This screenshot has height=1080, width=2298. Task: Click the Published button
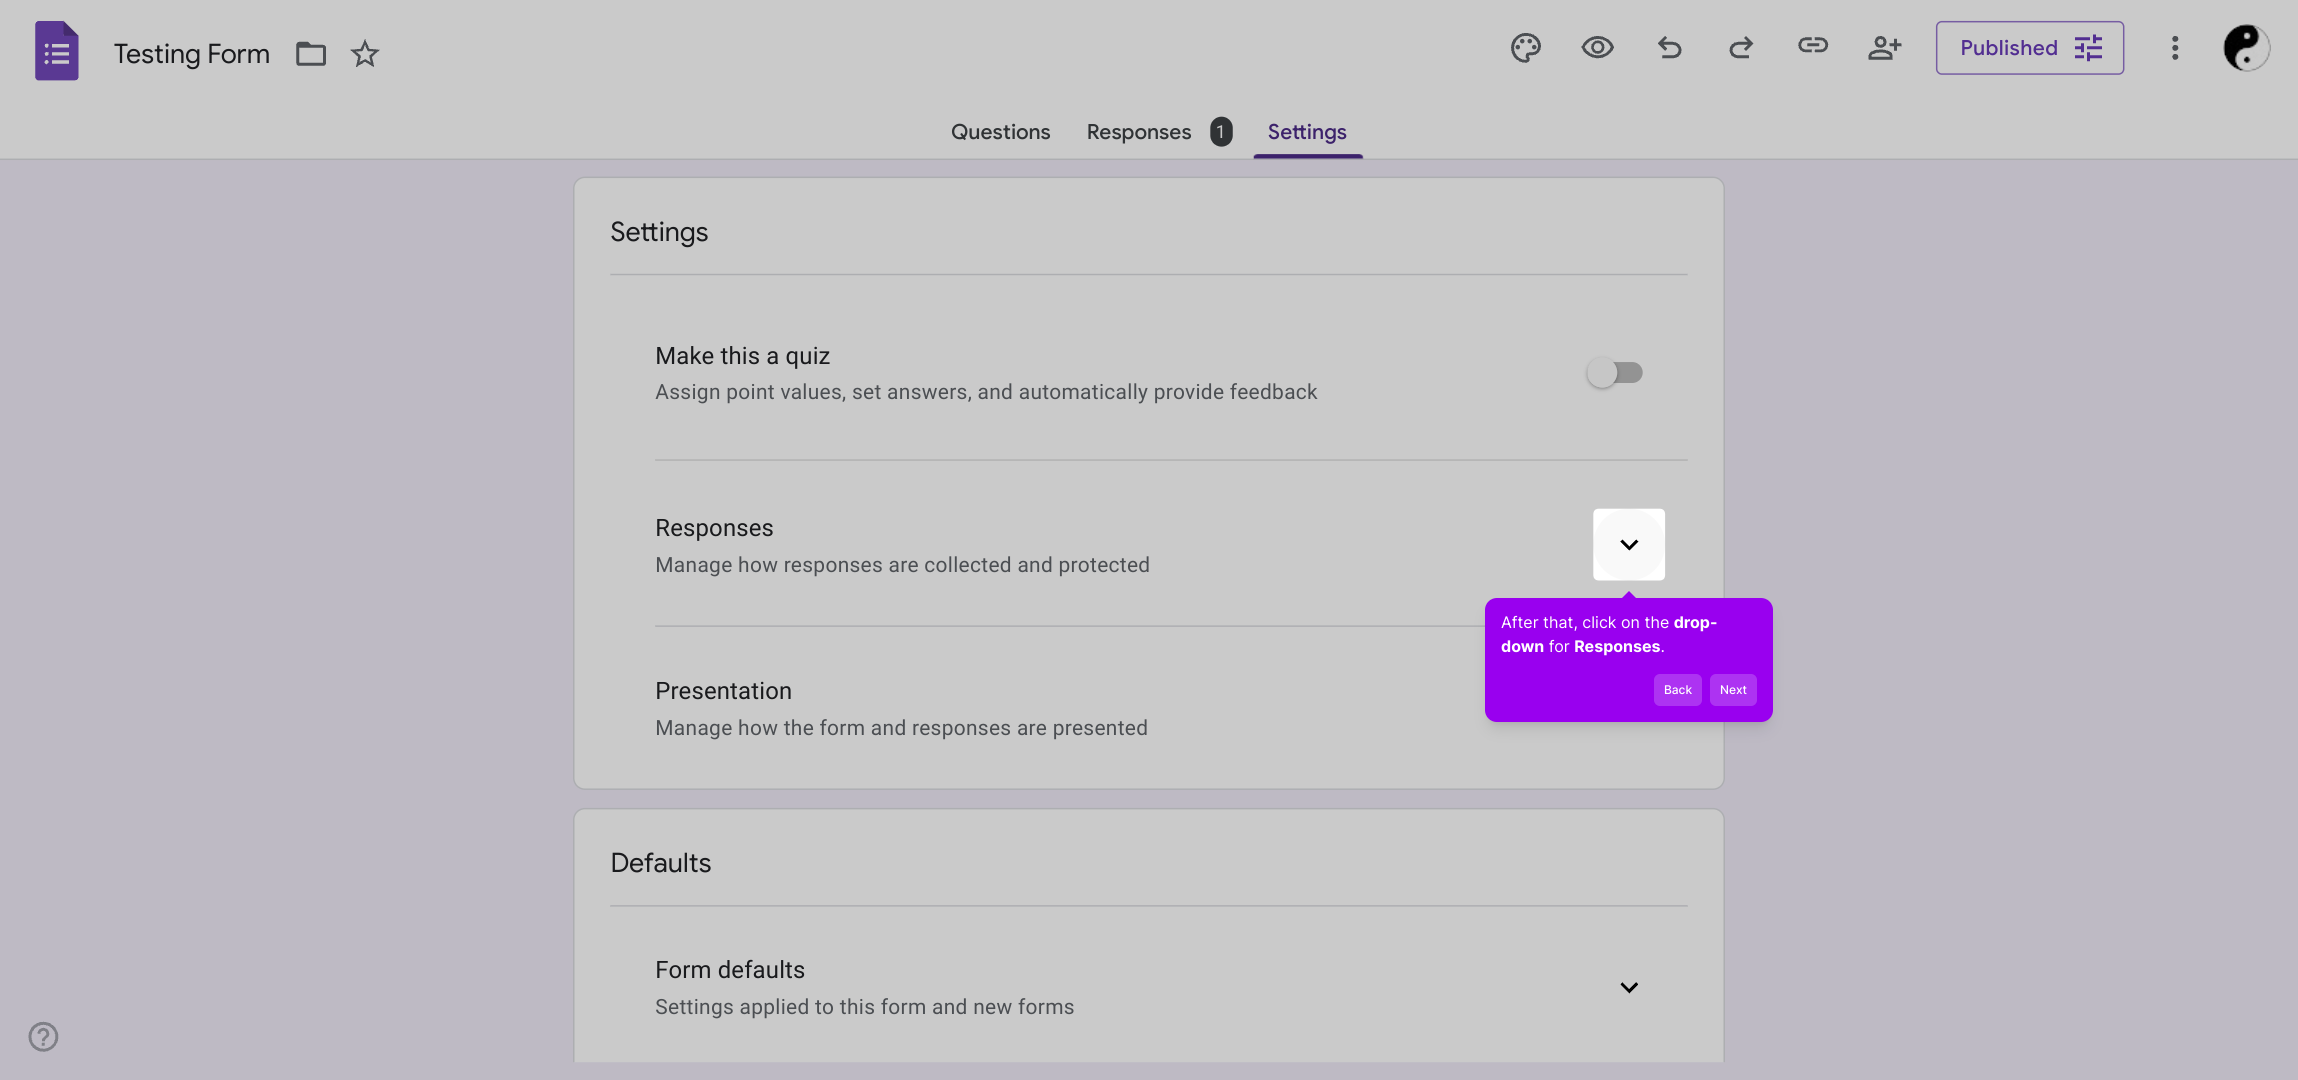click(x=2029, y=48)
